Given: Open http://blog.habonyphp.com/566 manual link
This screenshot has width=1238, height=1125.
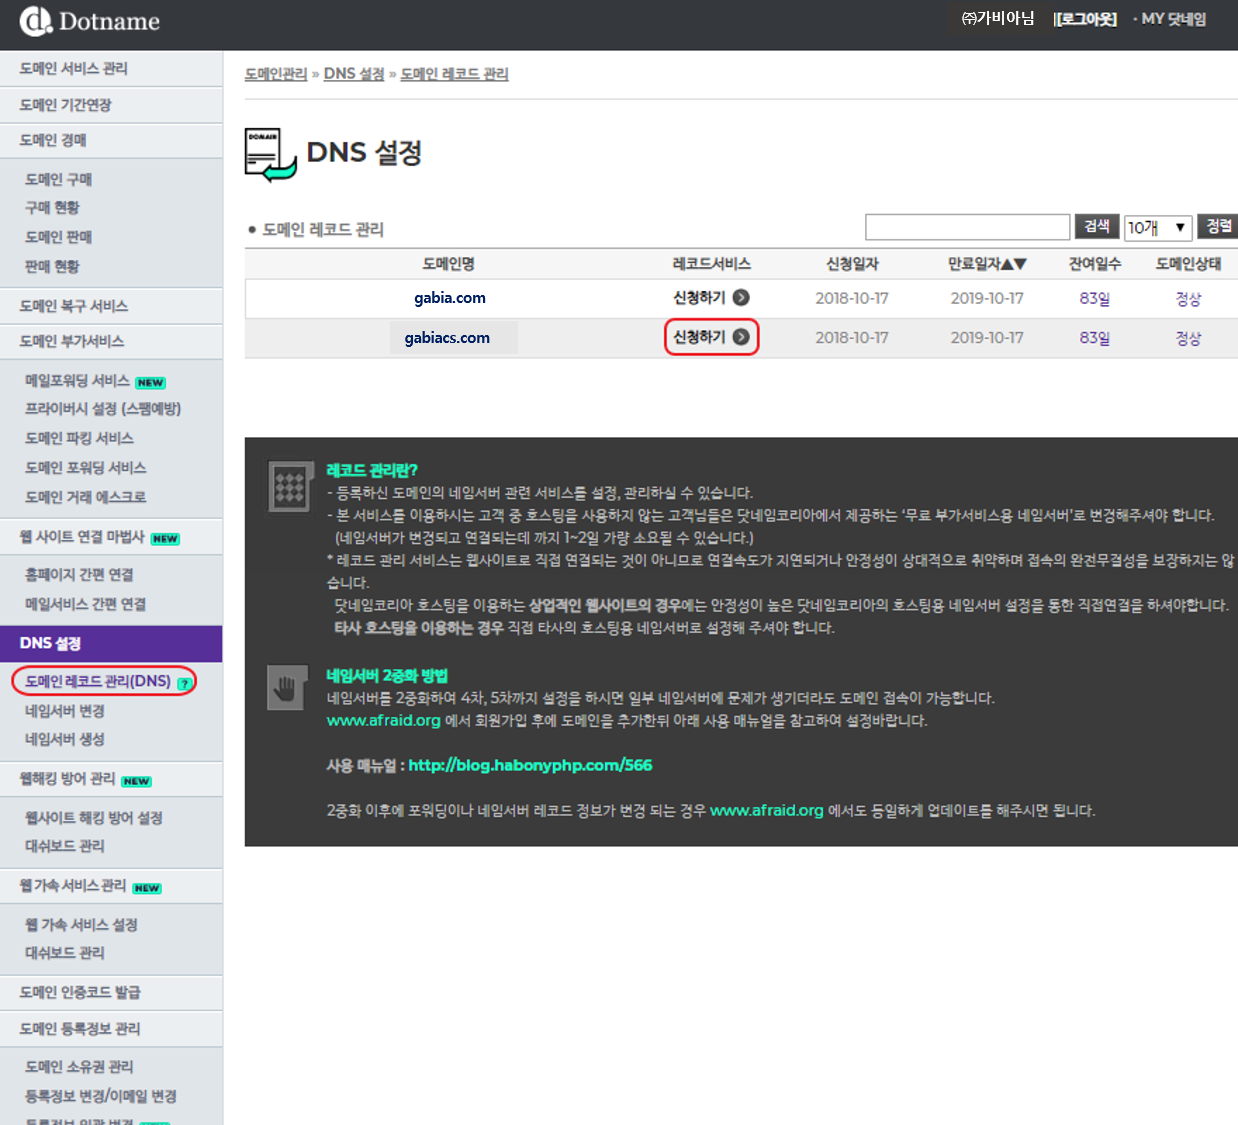Looking at the screenshot, I should pos(530,765).
